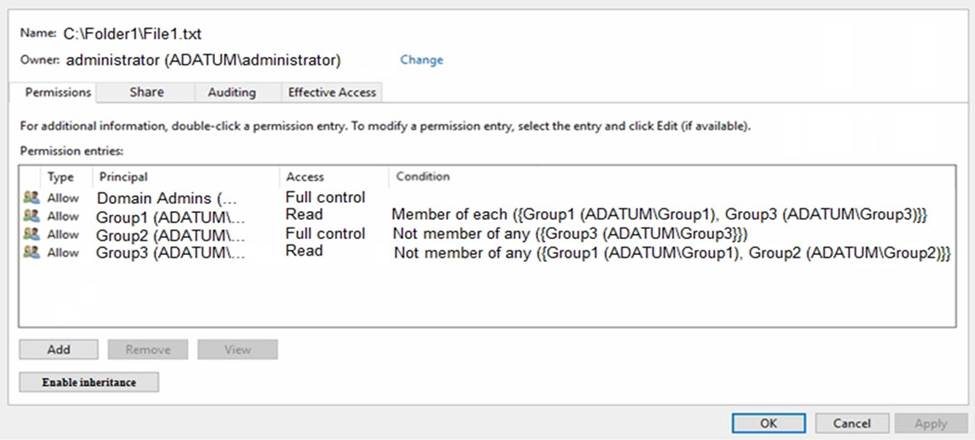Click the Condition column header

(x=423, y=177)
